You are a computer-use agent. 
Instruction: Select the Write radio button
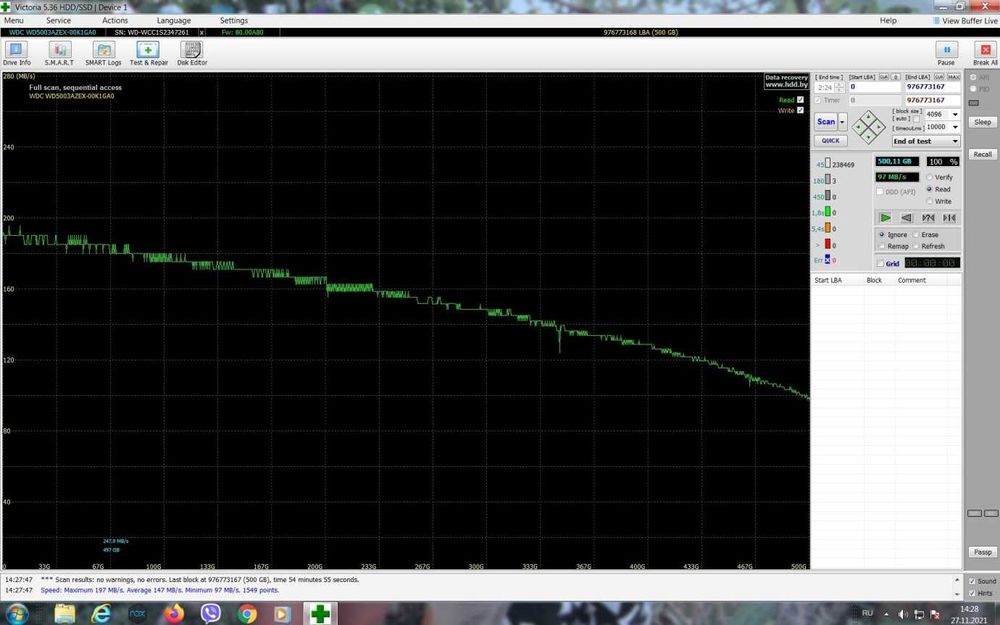click(930, 201)
